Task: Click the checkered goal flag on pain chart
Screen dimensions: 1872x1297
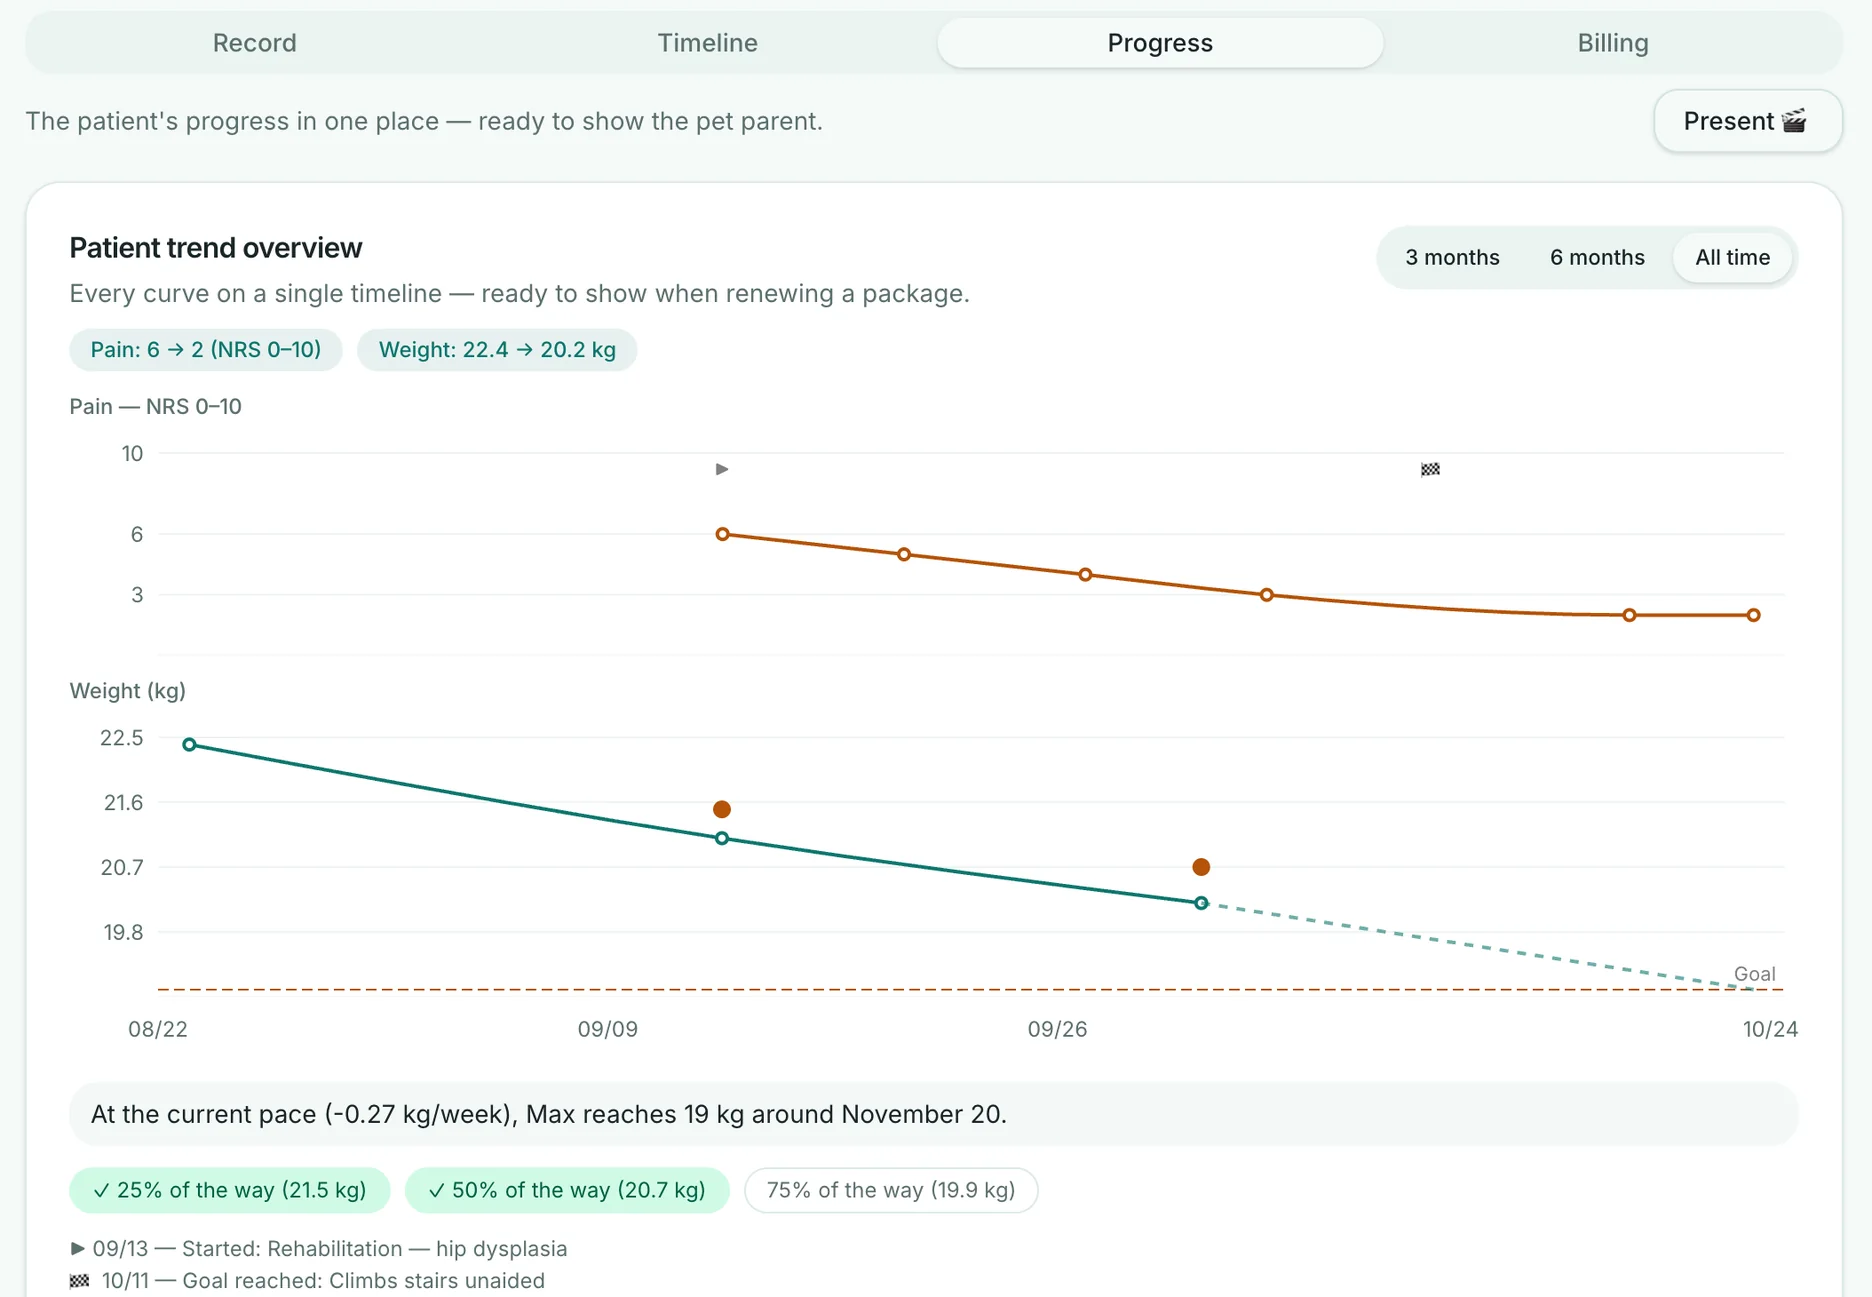Action: coord(1430,469)
